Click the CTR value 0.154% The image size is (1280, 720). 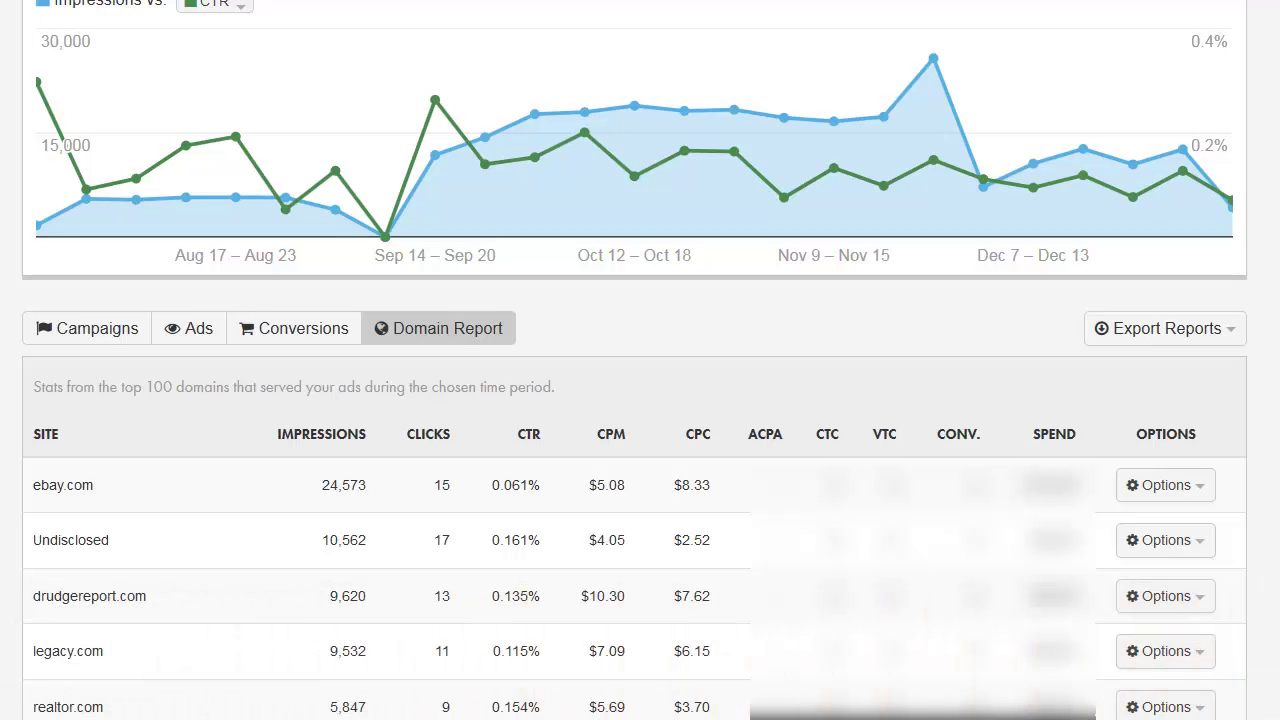[516, 707]
